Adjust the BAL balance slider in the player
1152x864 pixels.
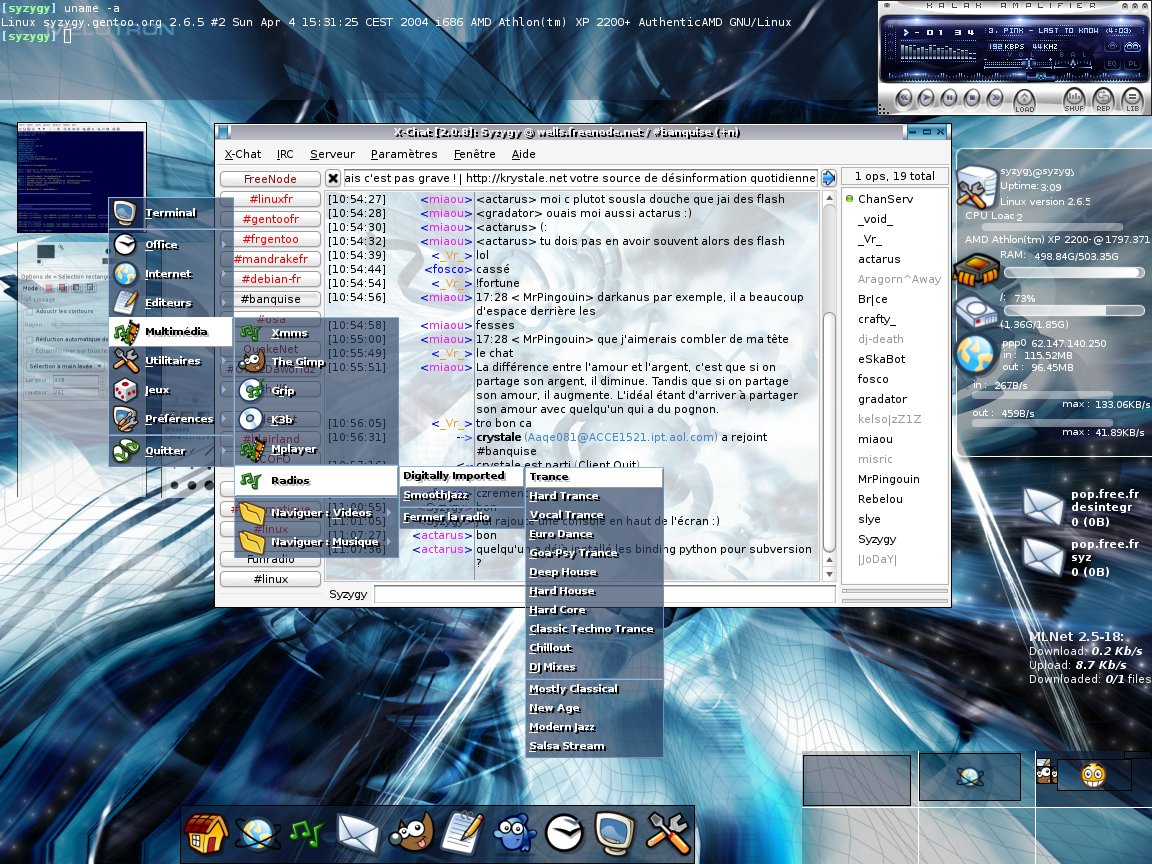(1074, 64)
